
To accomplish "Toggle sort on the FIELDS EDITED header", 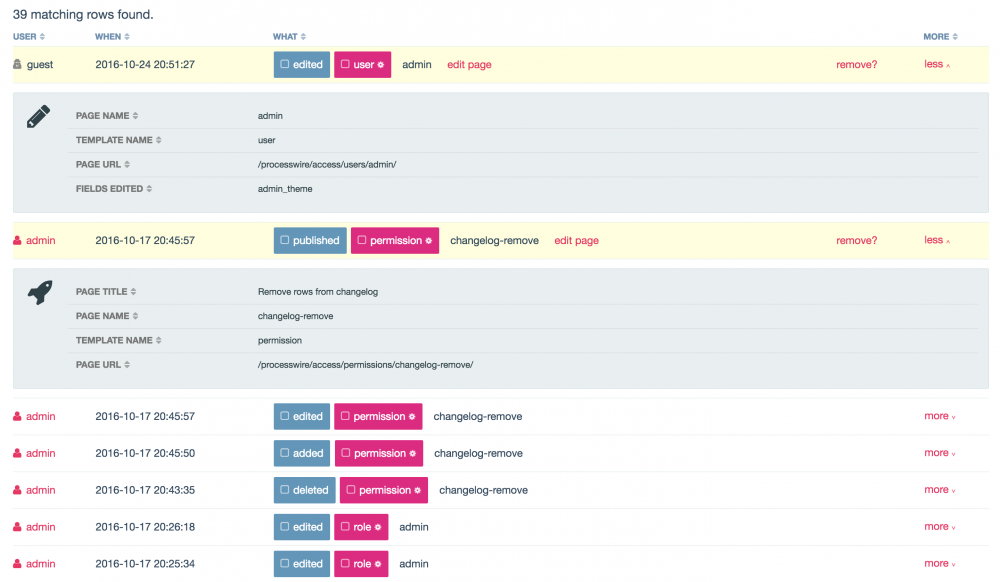I will click(x=112, y=188).
